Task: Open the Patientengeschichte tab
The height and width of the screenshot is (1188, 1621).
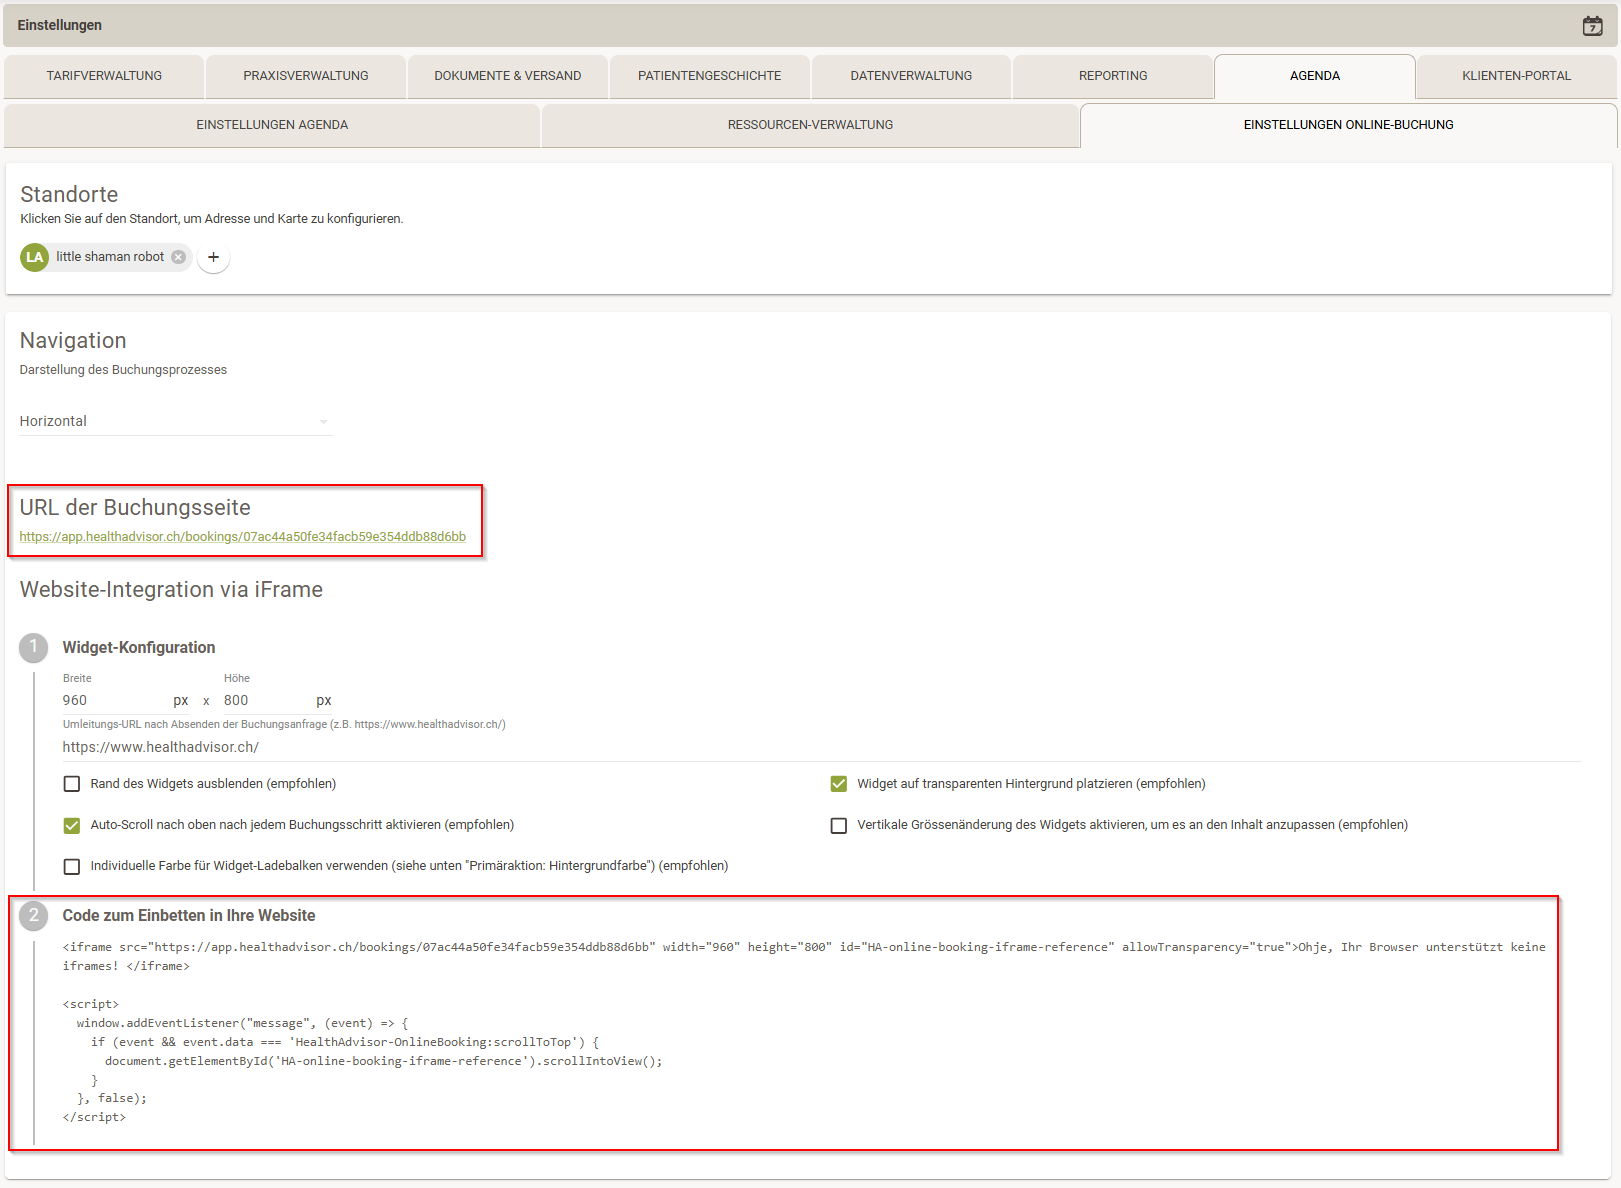Action: tap(710, 76)
